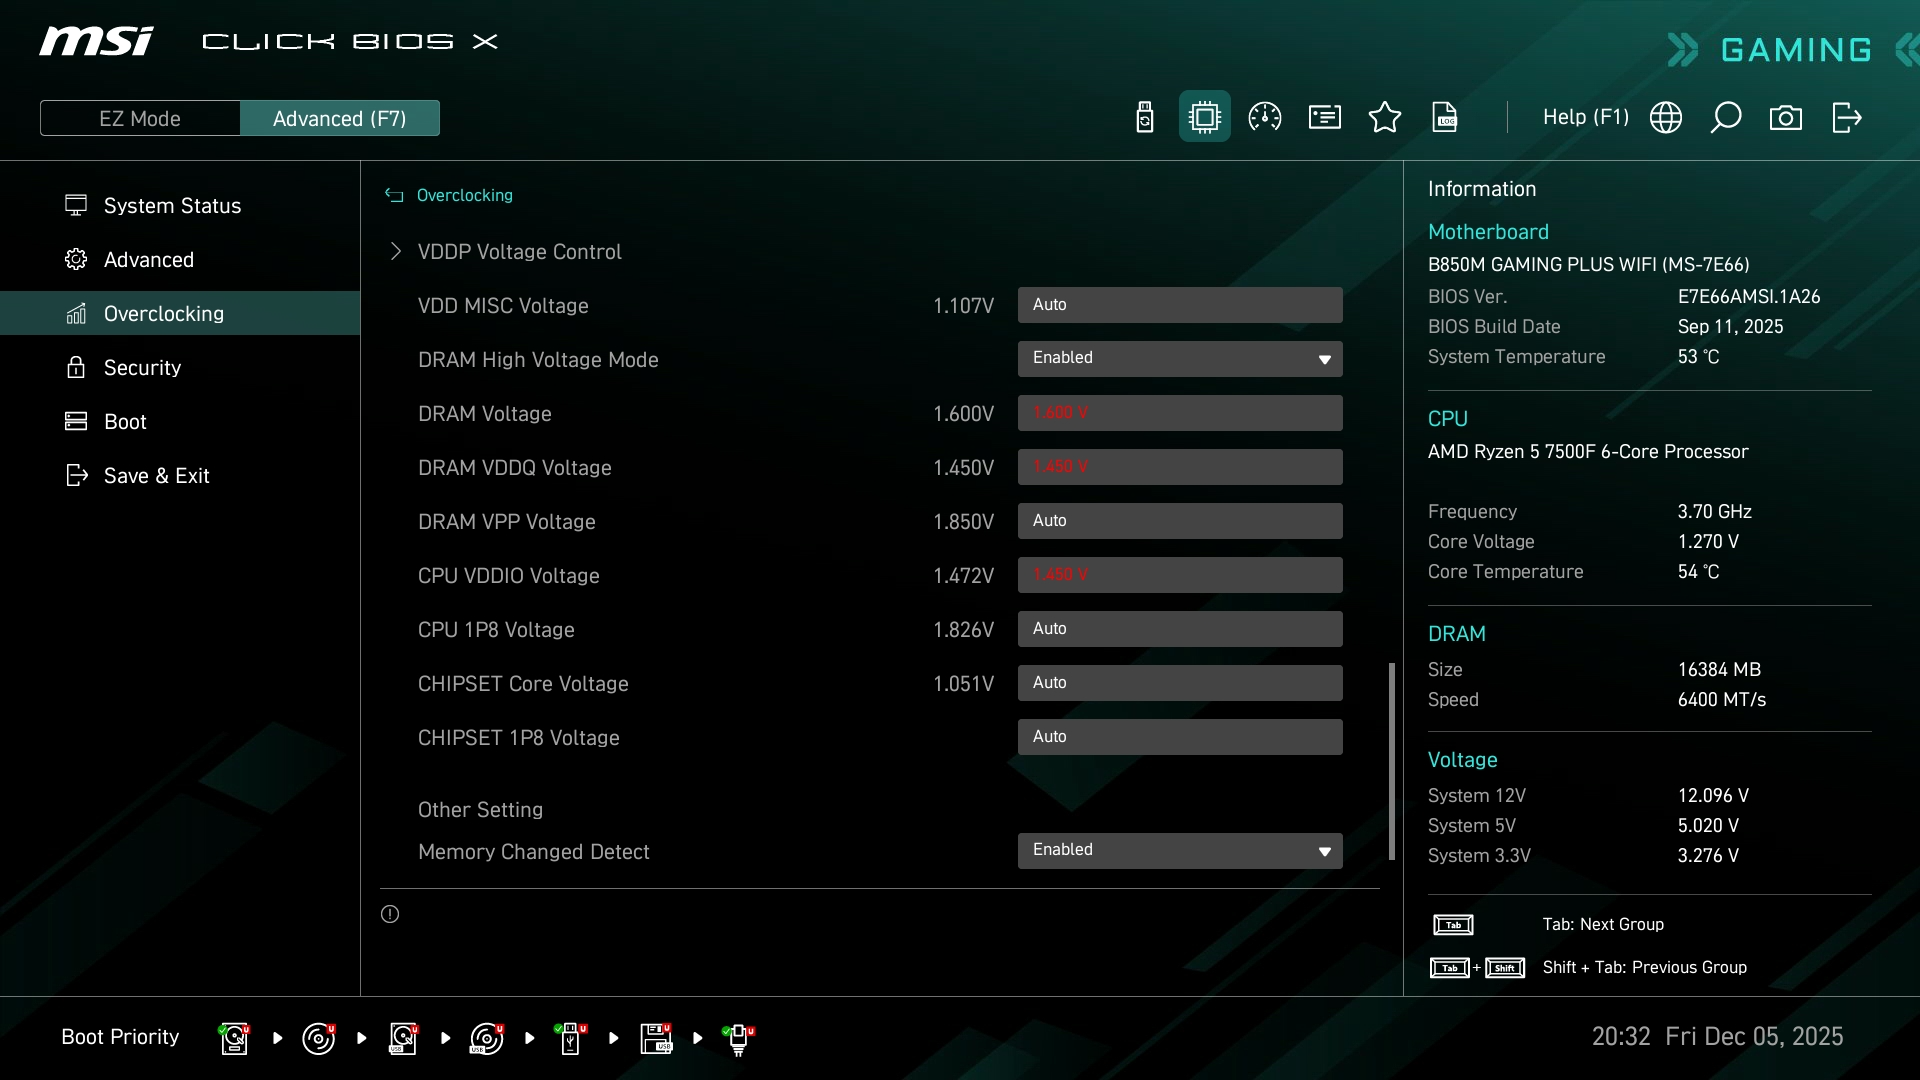Open the Security section

[x=180, y=368]
